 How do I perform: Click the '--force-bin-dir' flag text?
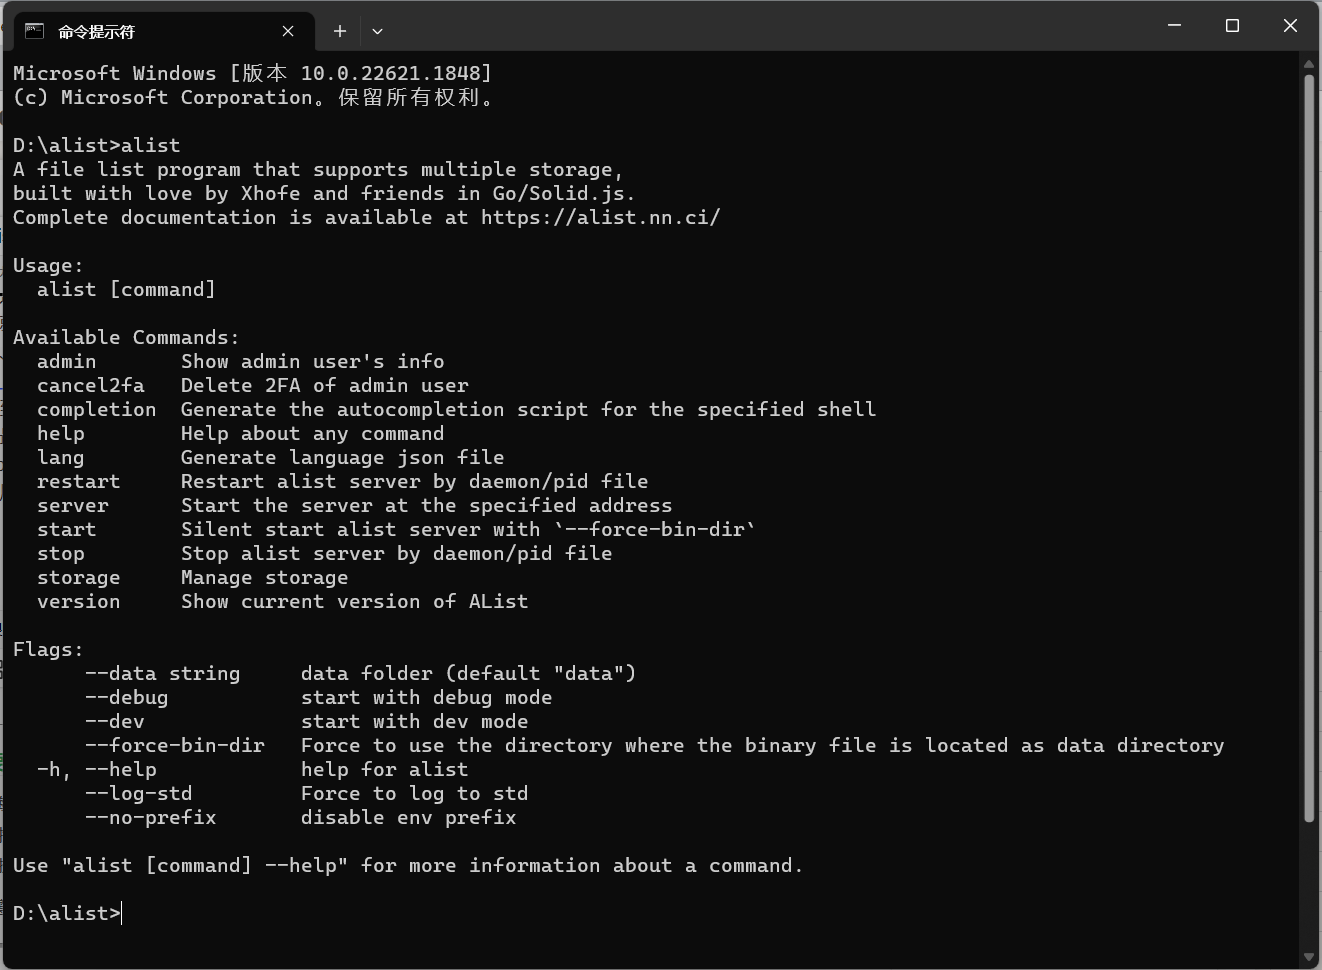tap(175, 745)
